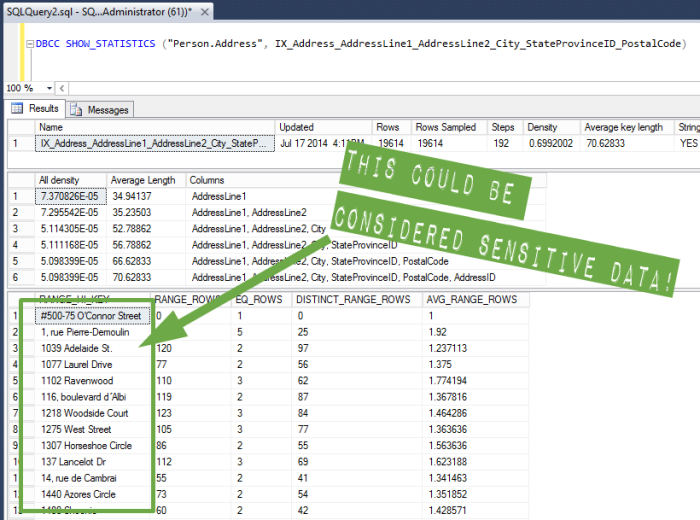Click the EQ_ROWS column header
The height and width of the screenshot is (520, 700).
click(261, 300)
